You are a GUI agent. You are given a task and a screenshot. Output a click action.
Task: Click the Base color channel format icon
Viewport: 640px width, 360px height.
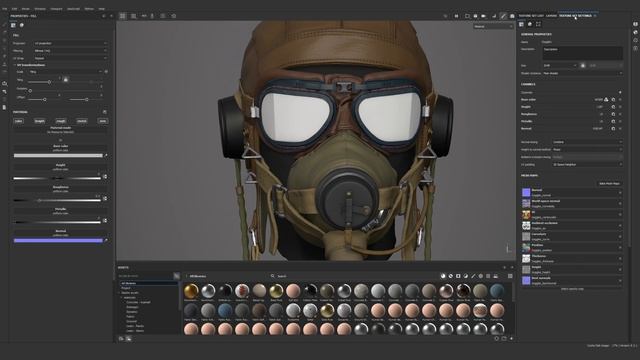coord(613,100)
